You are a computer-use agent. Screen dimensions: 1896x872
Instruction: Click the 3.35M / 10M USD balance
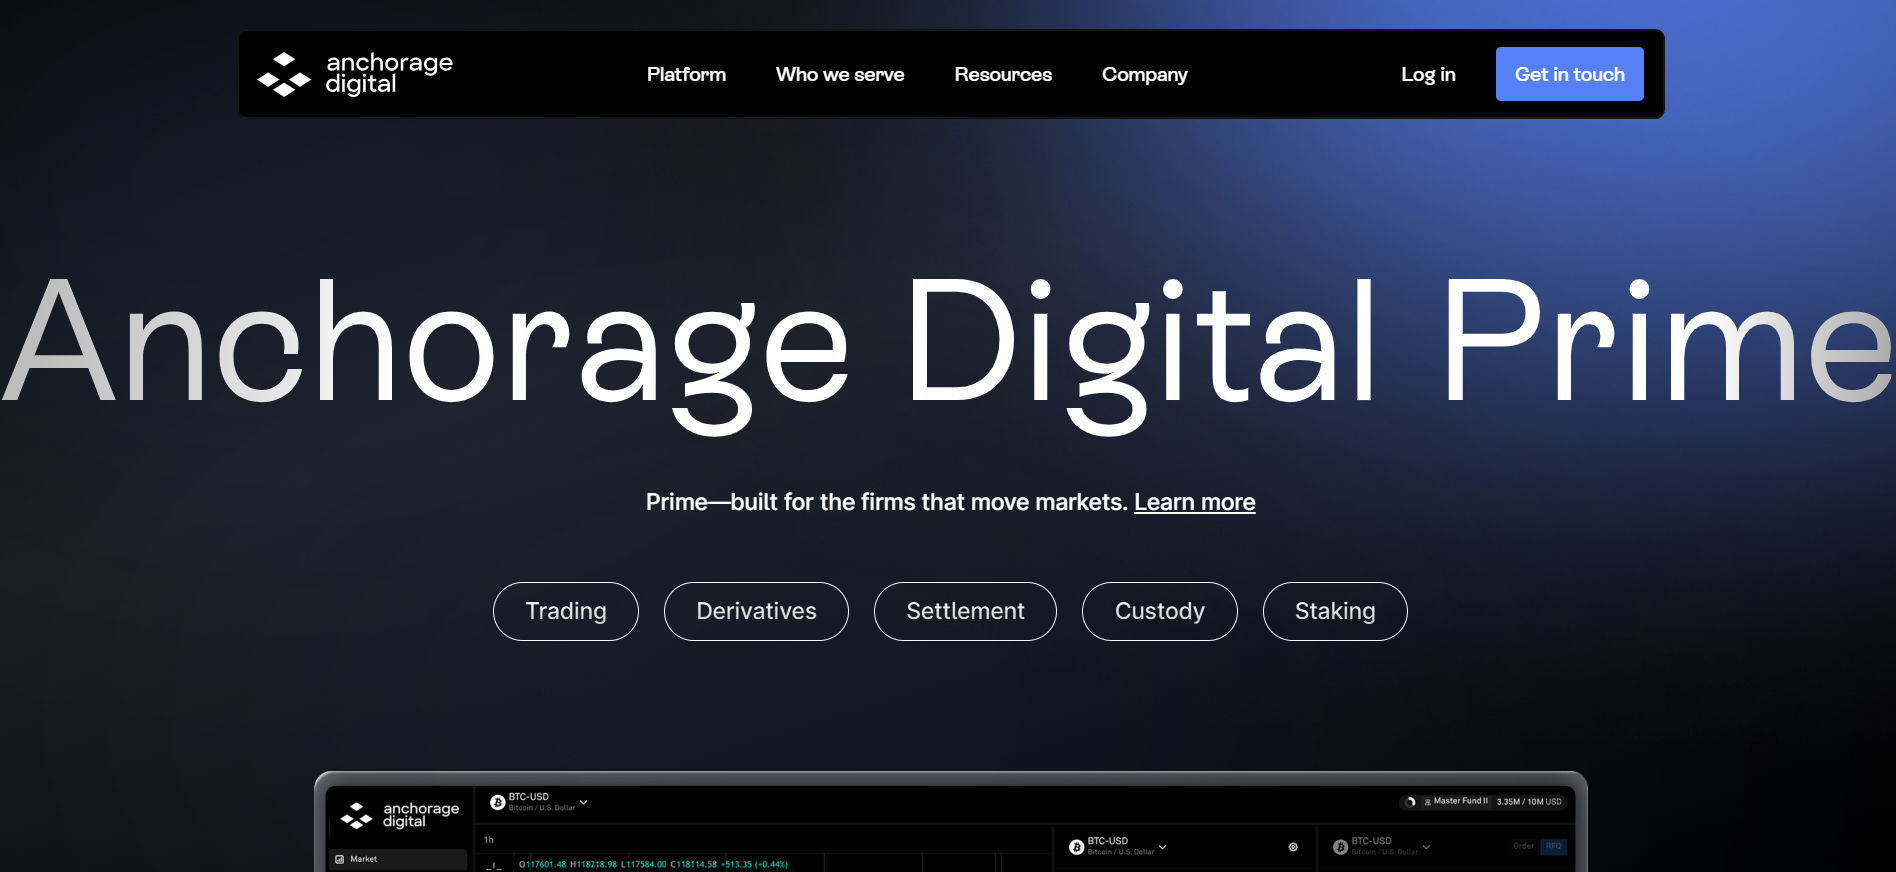point(1529,802)
